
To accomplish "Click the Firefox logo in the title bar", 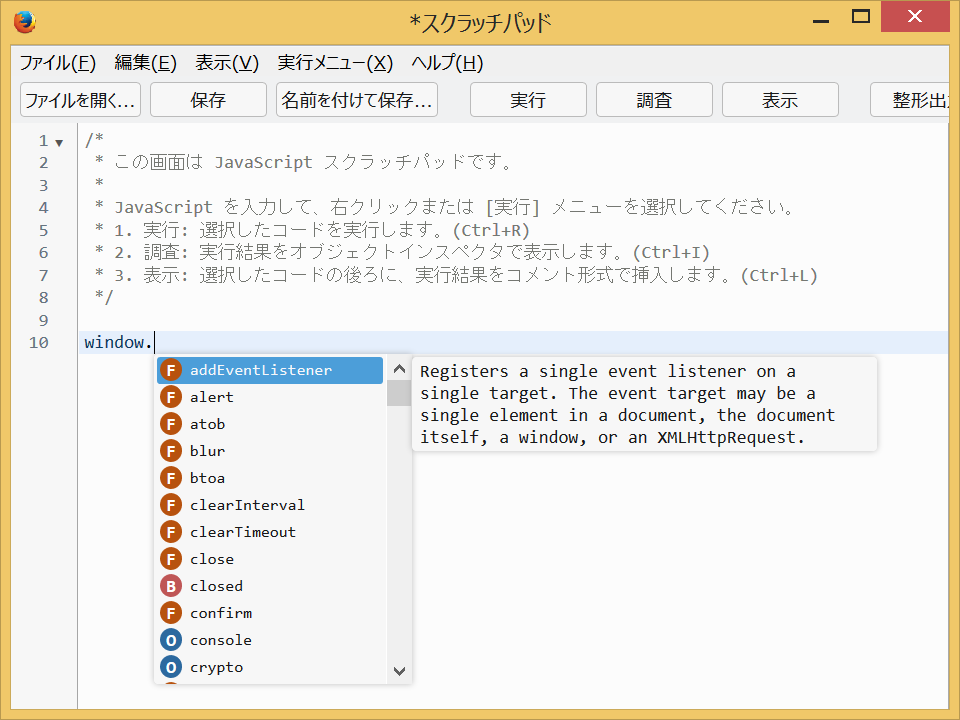I will pyautogui.click(x=25, y=22).
